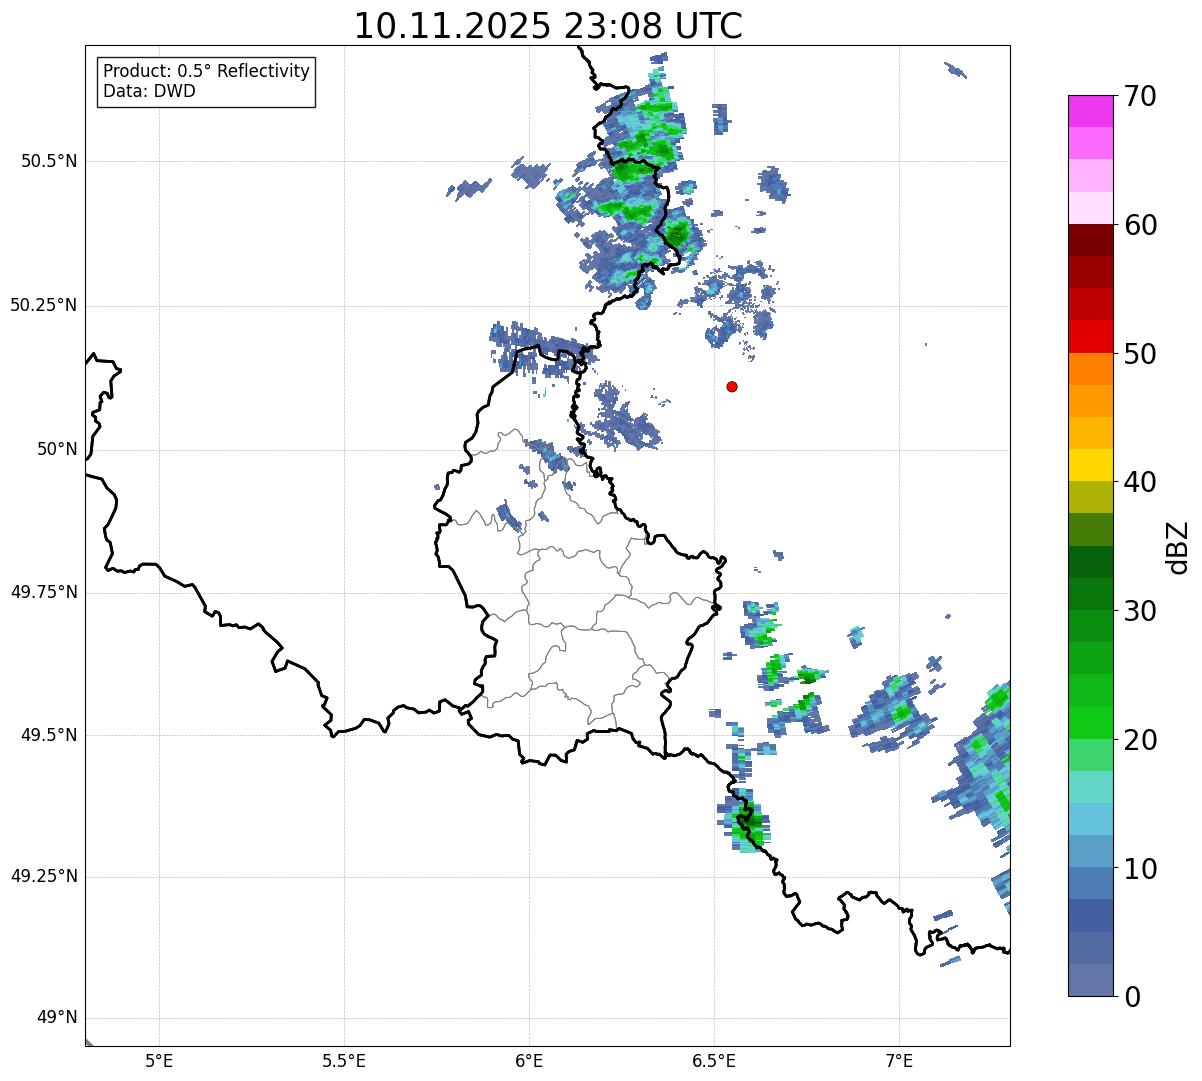
Task: Click the 49°N latitude label
Action: 58,1017
